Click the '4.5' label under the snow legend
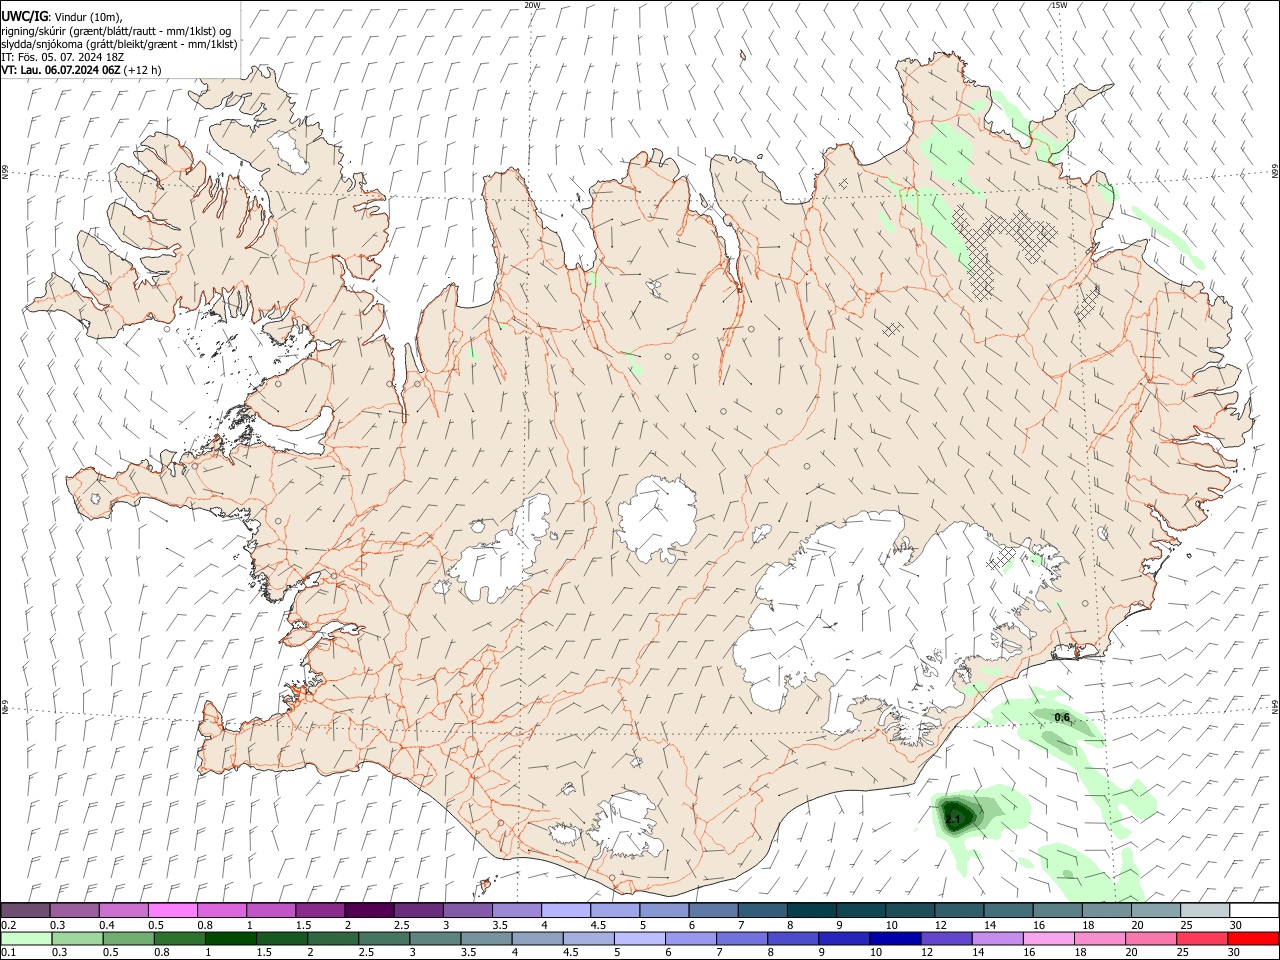1280x960 pixels. pos(598,925)
